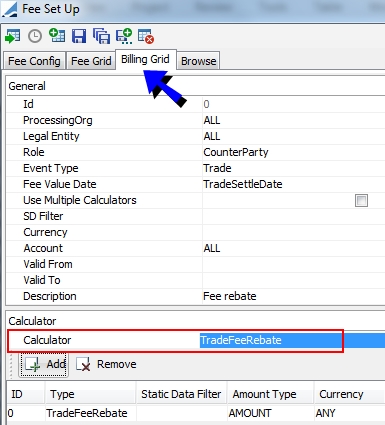385x425 pixels.
Task: Click the Amount Type column header
Action: pos(271,394)
